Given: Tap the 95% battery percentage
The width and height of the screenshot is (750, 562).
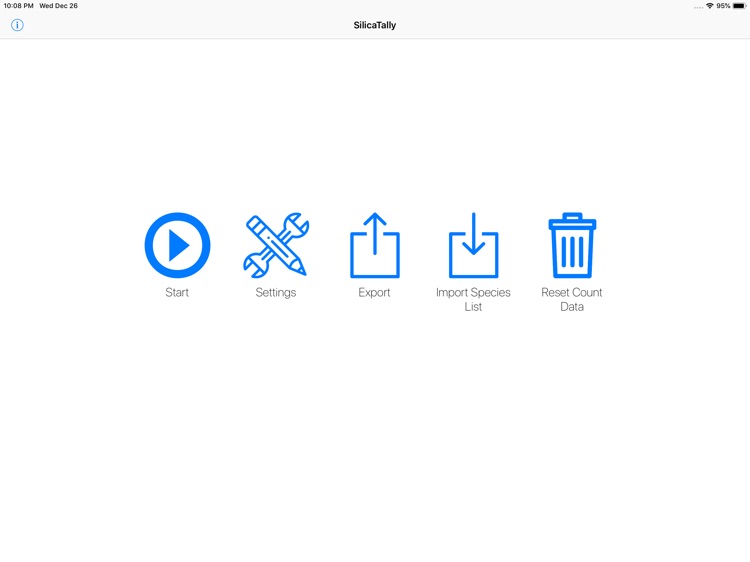Looking at the screenshot, I should click(723, 6).
